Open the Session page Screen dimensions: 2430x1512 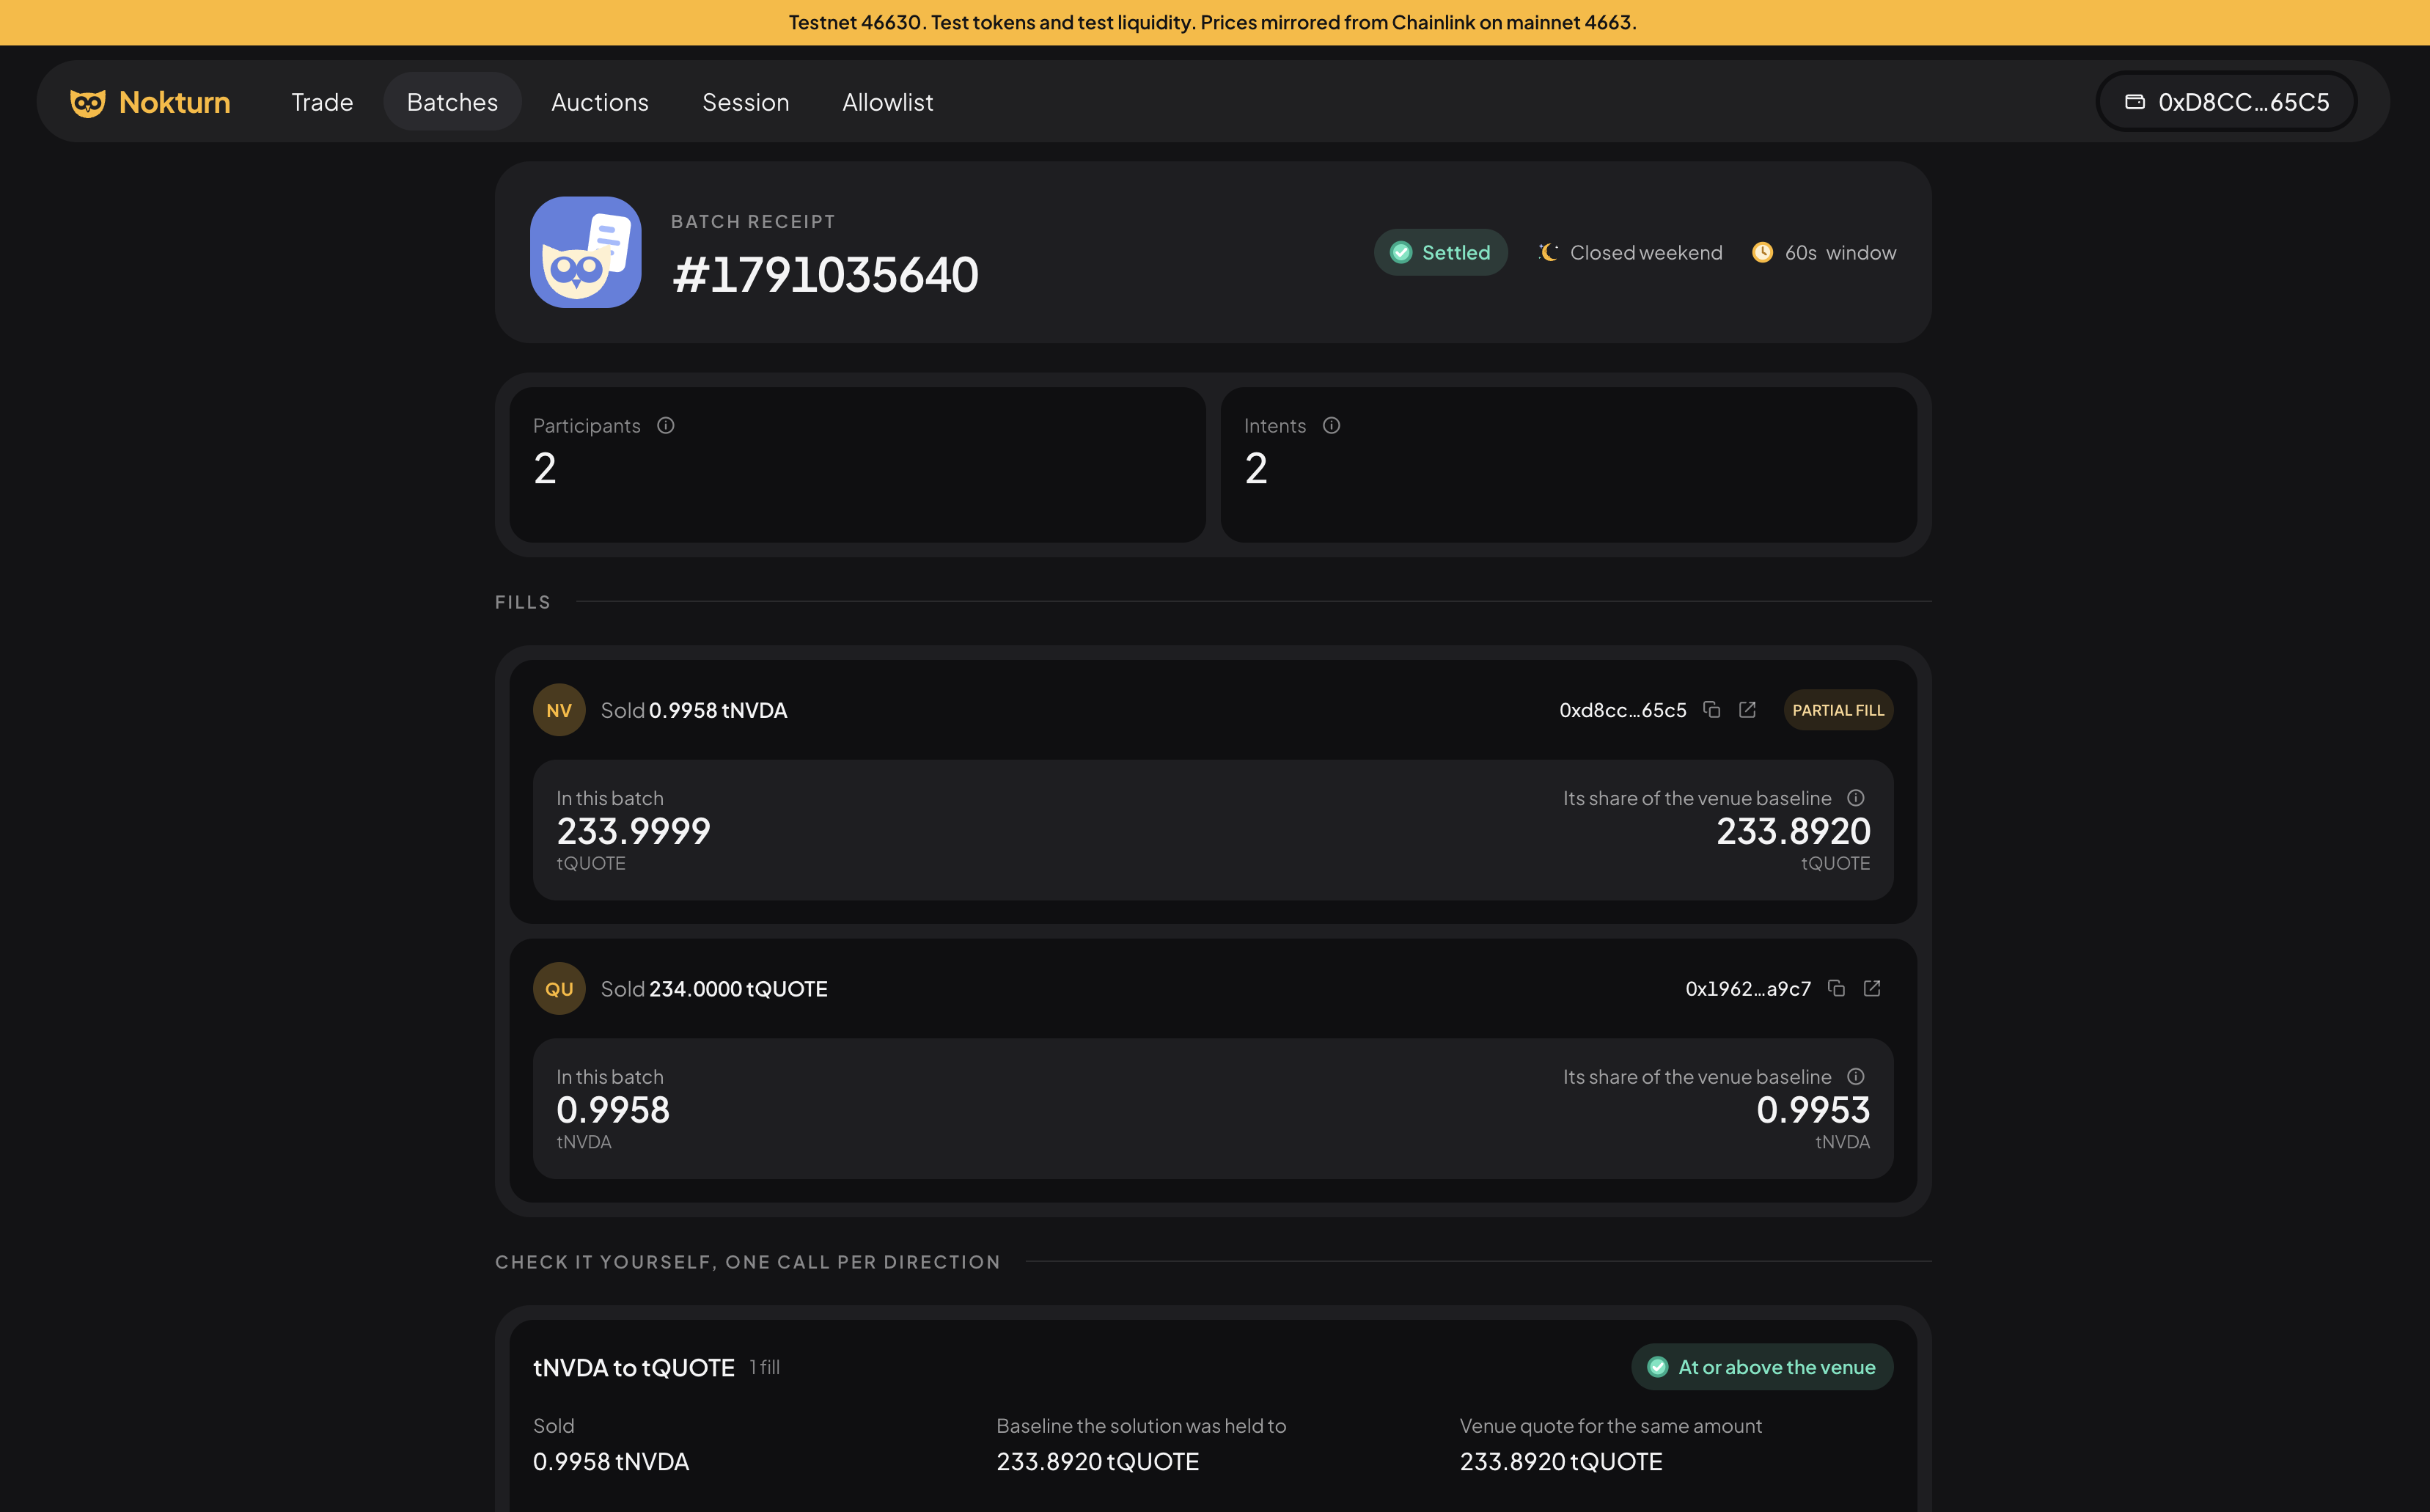click(745, 102)
